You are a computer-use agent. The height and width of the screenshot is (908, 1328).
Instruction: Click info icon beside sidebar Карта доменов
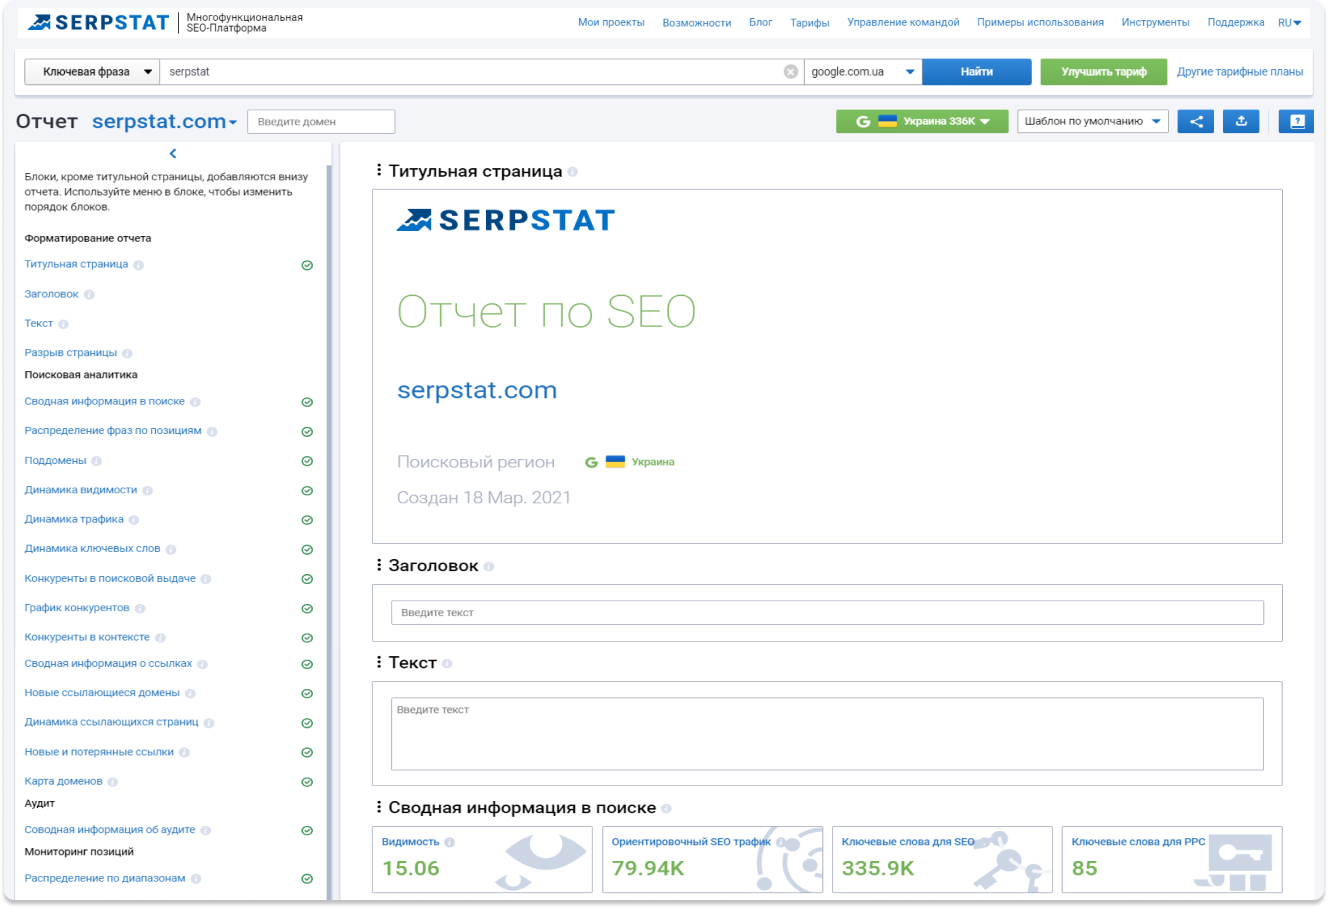coord(113,782)
